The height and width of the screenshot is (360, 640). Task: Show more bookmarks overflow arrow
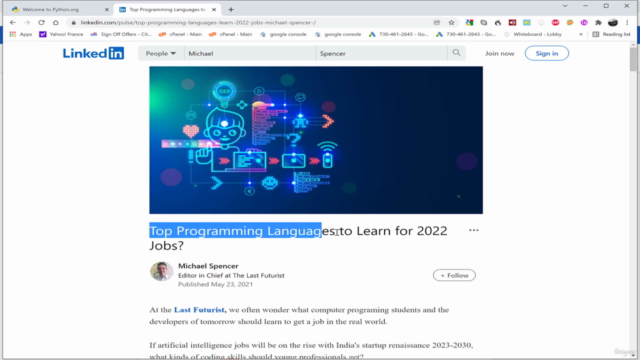[x=581, y=34]
